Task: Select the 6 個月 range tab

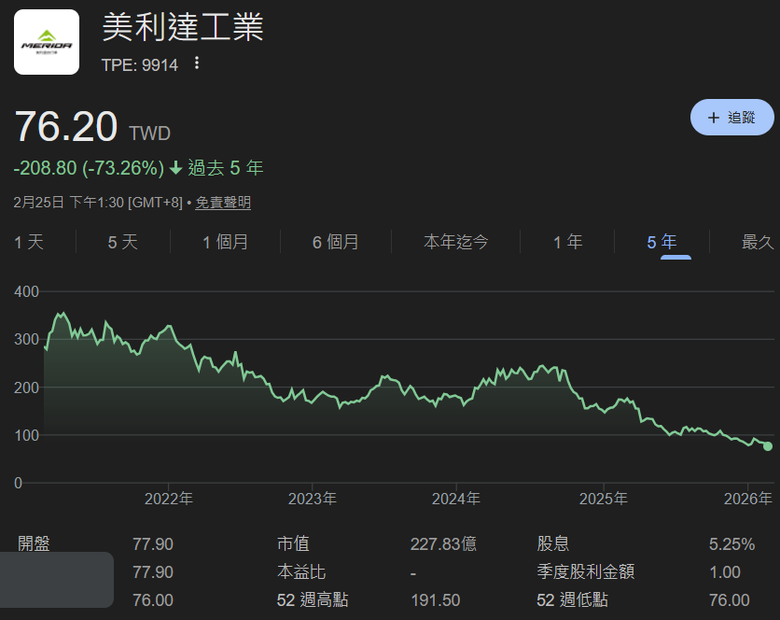Action: [x=335, y=242]
